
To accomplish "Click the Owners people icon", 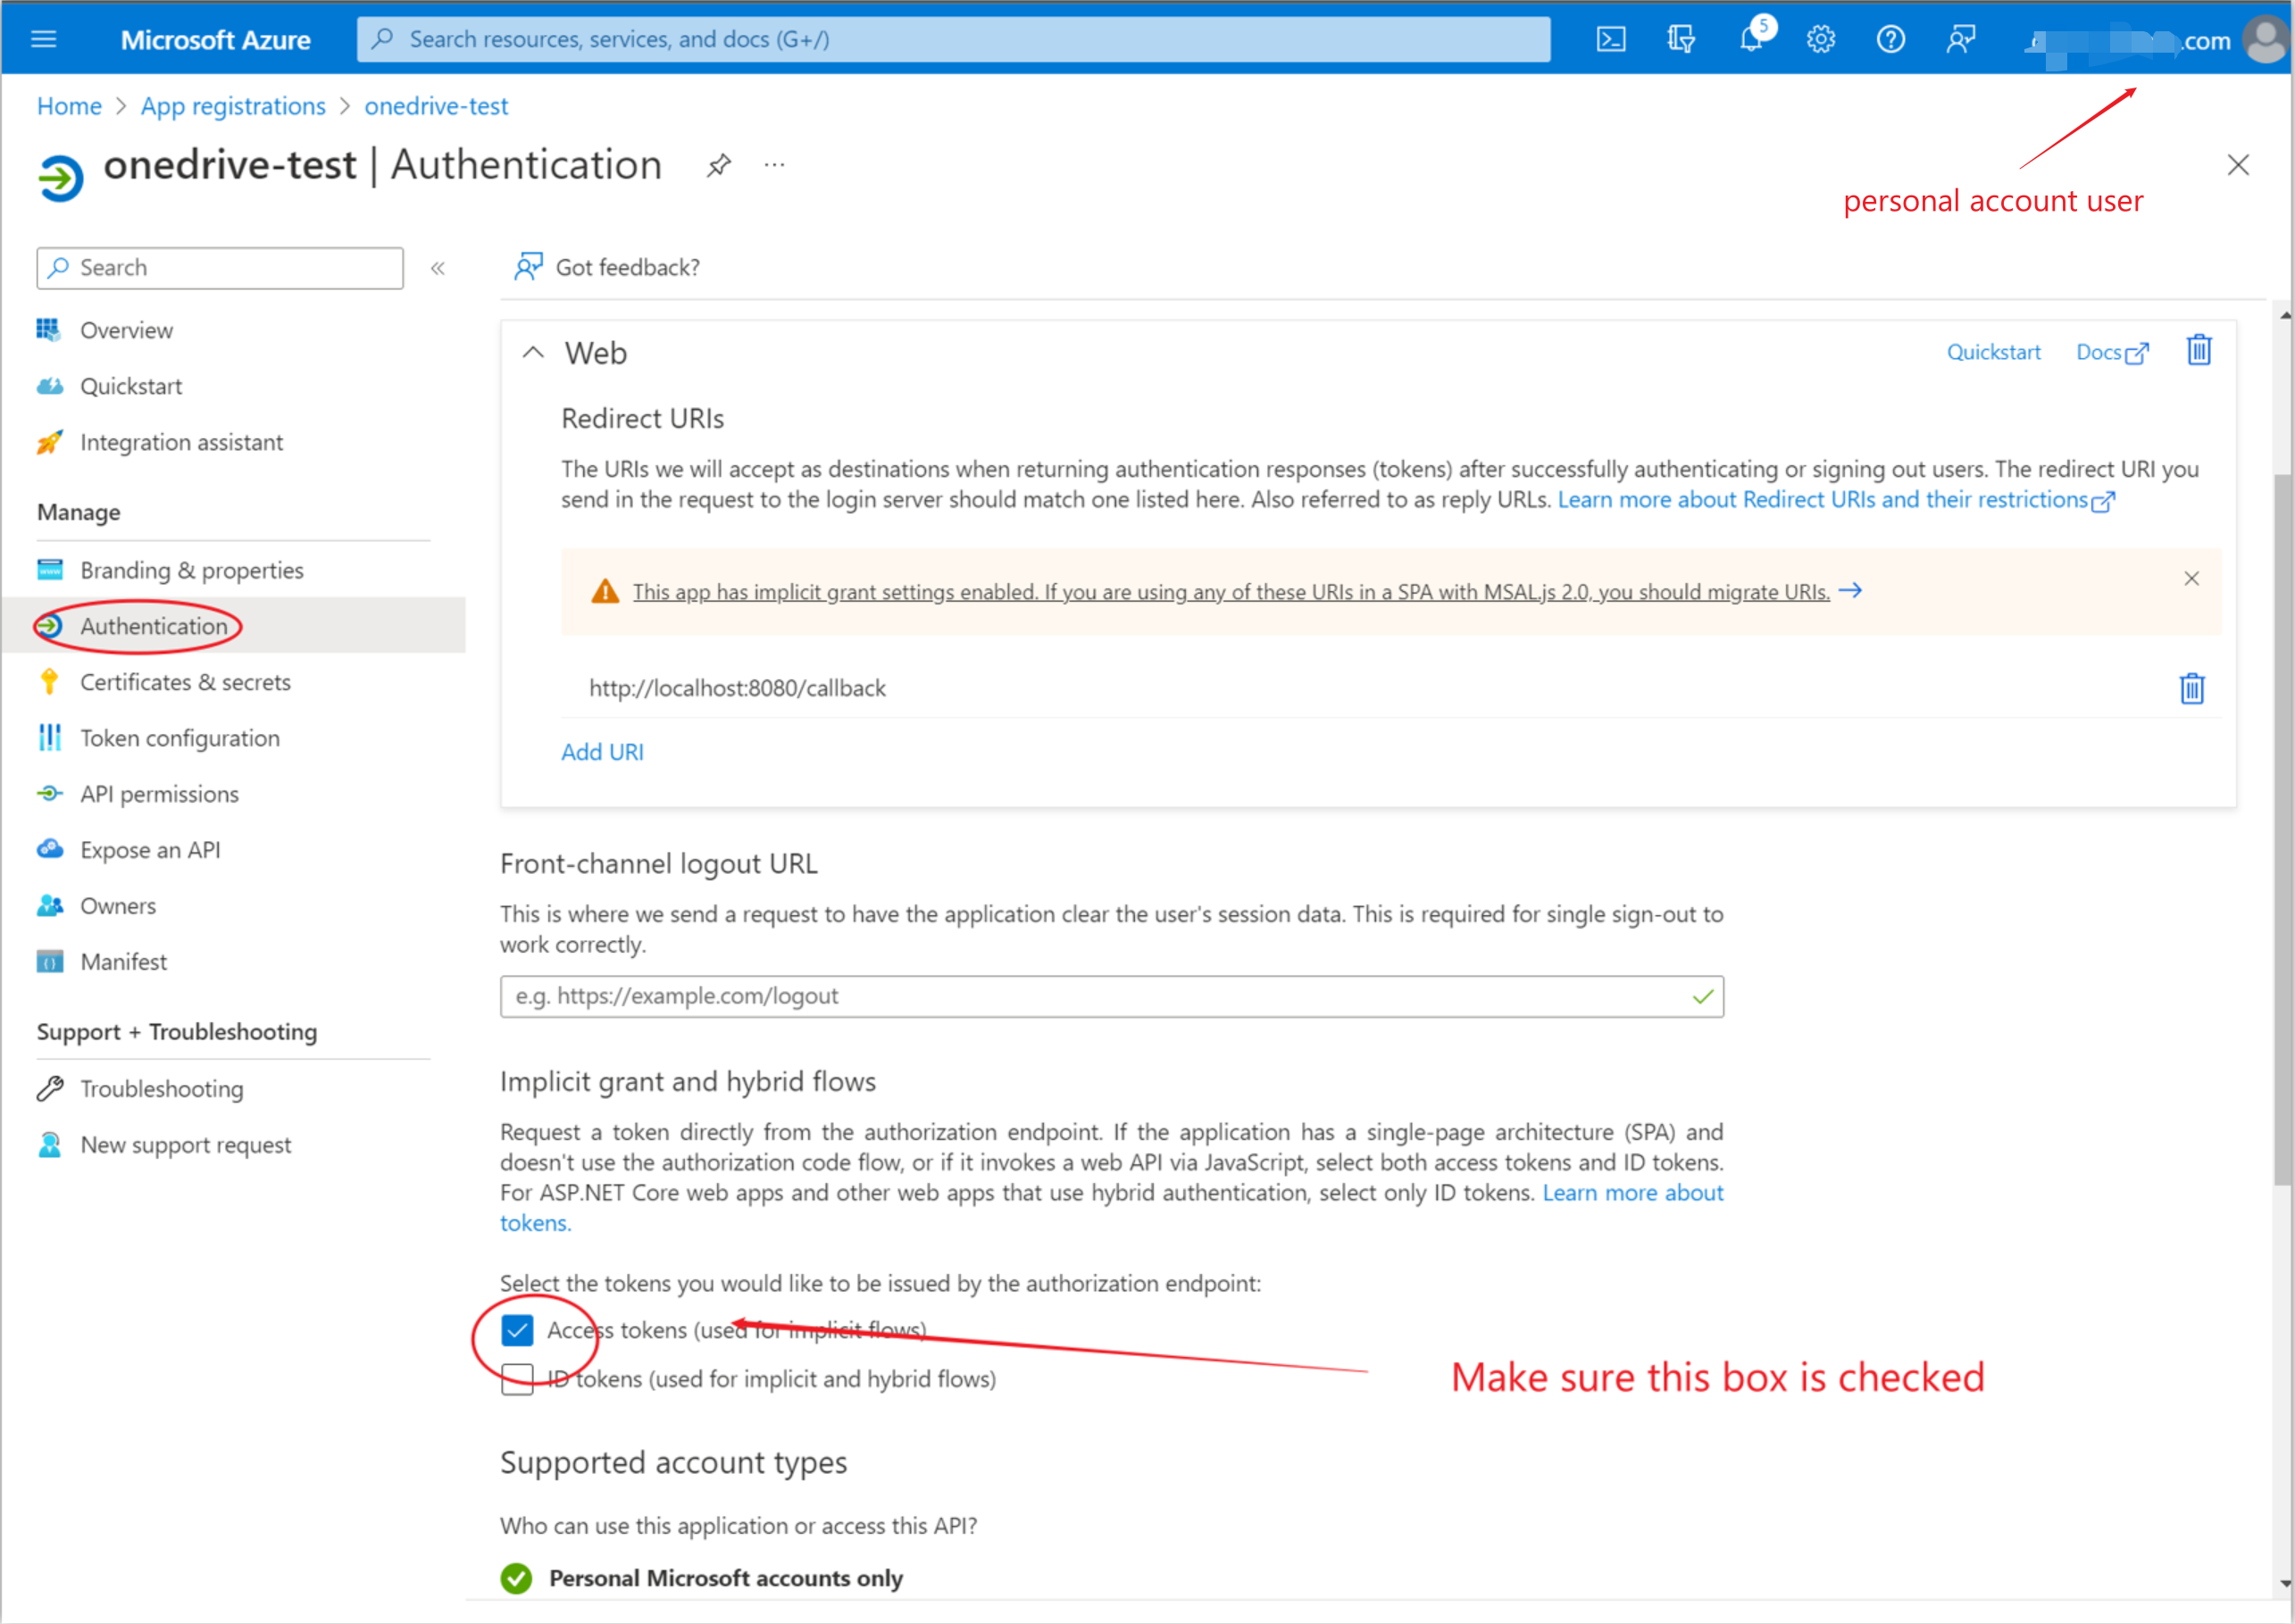I will pos(49,906).
